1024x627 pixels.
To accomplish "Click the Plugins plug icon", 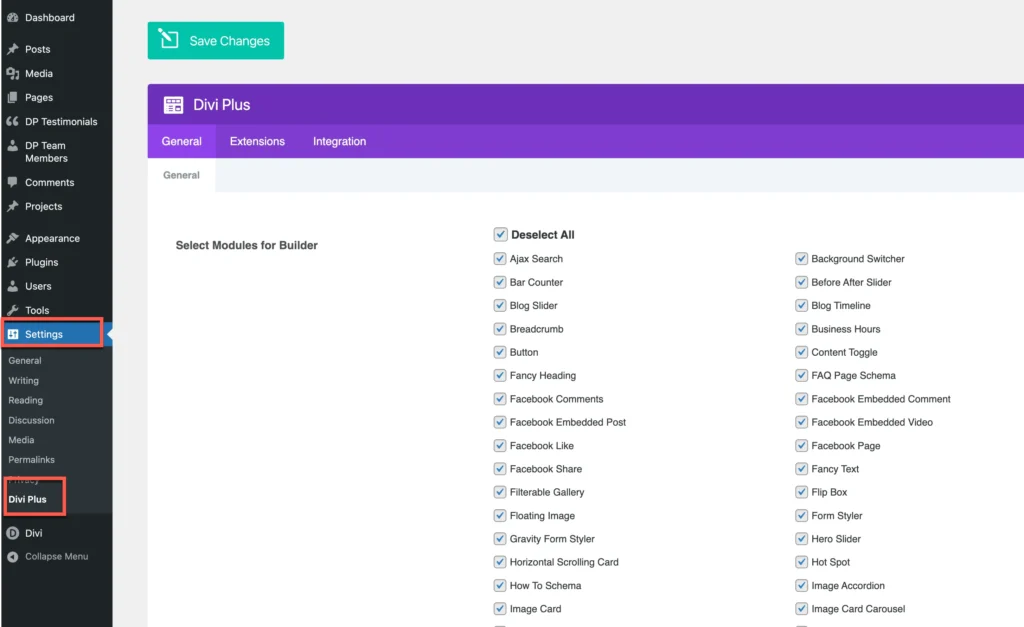I will pyautogui.click(x=12, y=262).
